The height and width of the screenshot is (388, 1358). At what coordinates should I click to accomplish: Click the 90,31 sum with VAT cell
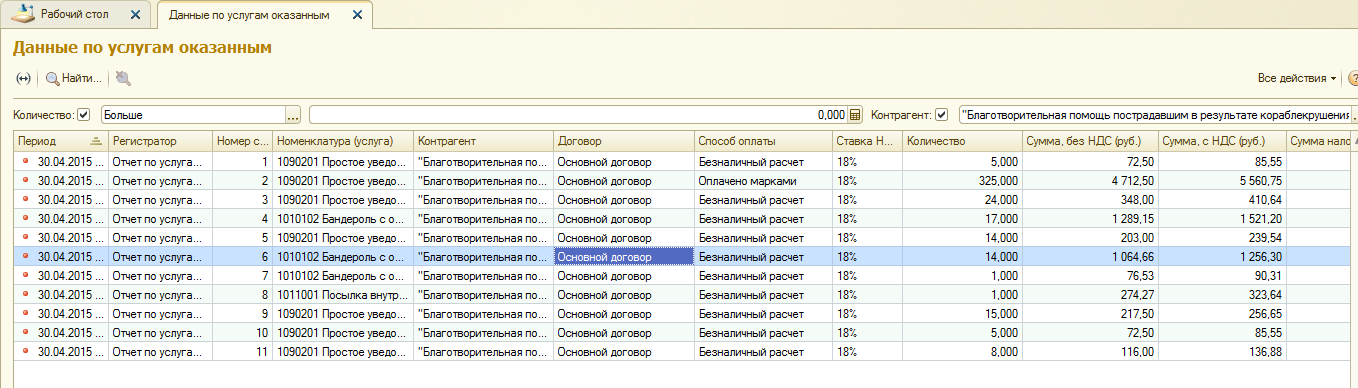1222,275
